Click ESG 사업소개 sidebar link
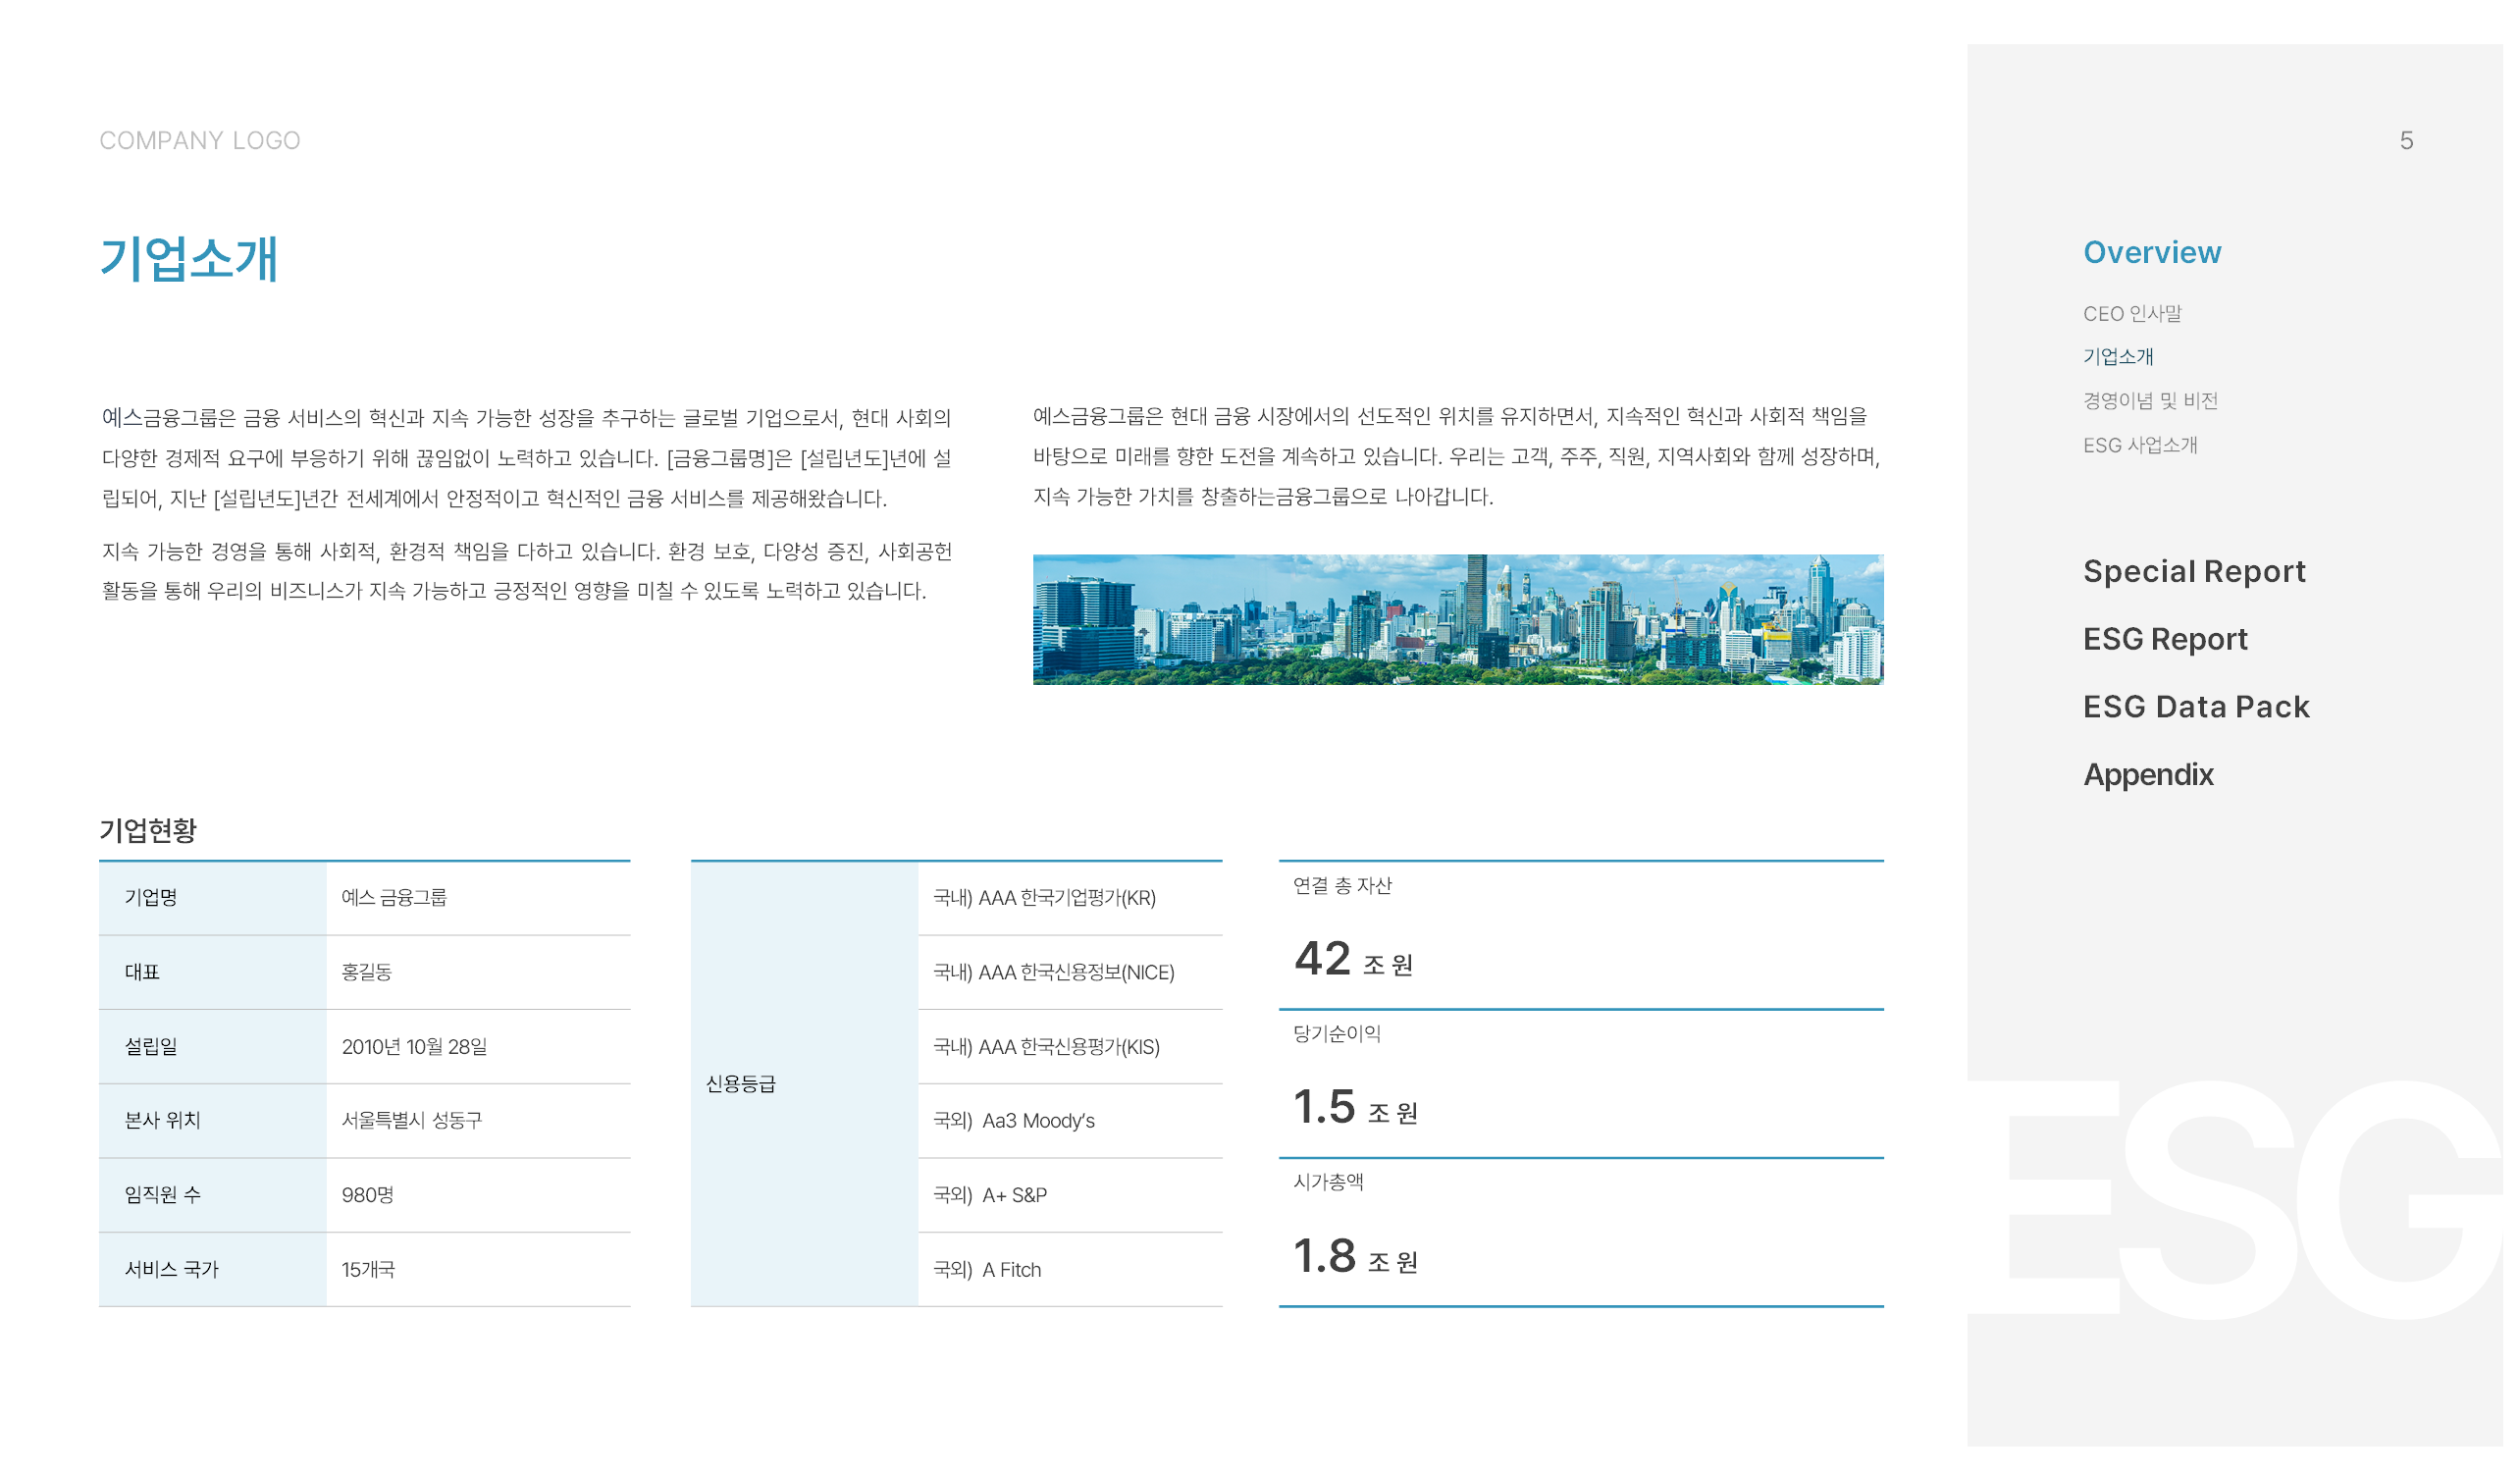The width and height of the screenshot is (2520, 1474). (x=2139, y=445)
